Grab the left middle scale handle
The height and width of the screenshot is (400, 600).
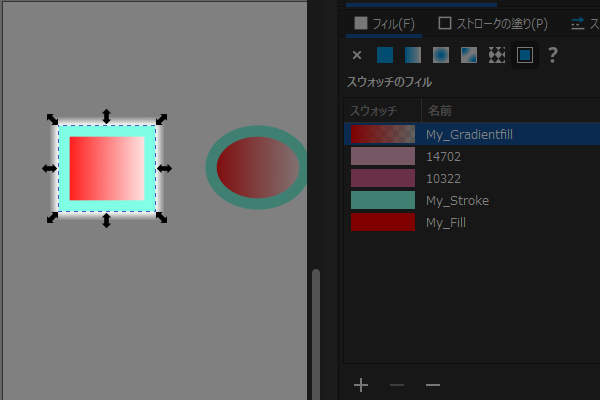[x=49, y=168]
